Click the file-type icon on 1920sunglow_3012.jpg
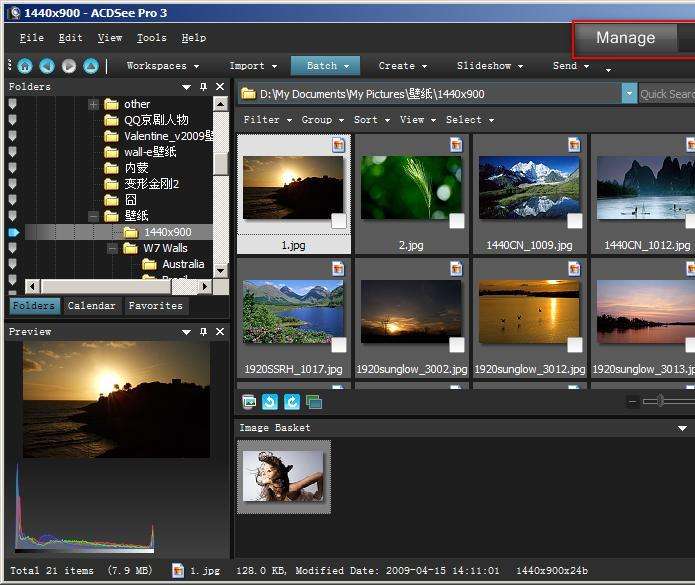 click(x=574, y=269)
